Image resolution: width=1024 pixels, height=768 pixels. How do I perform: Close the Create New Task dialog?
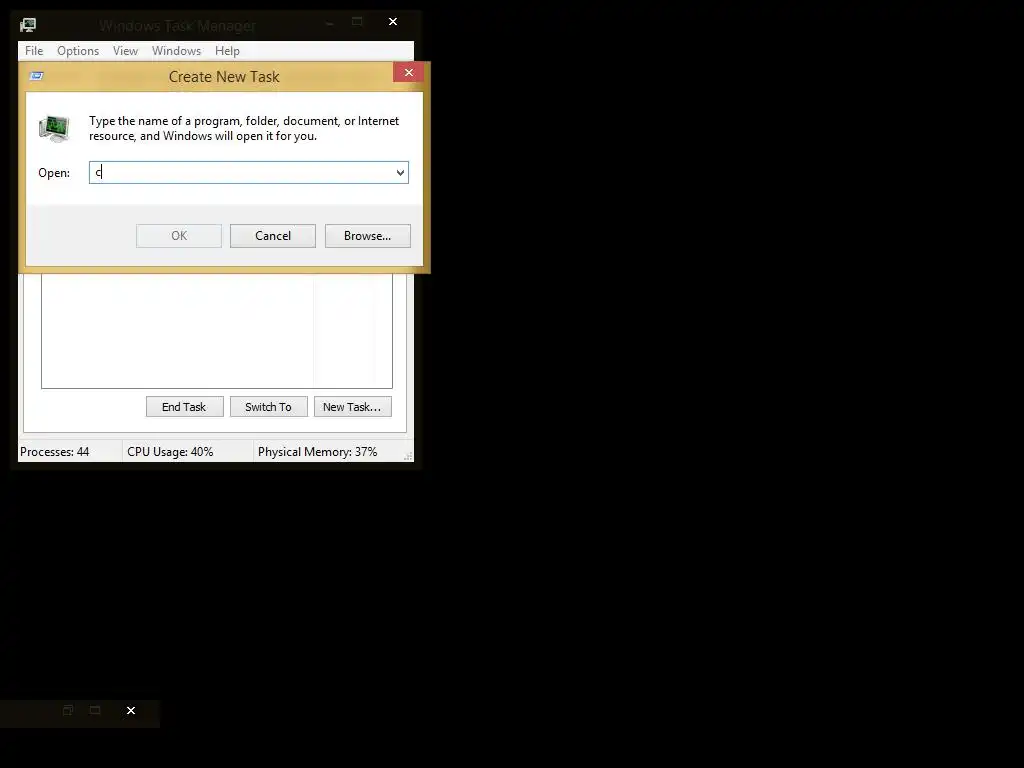tap(409, 72)
